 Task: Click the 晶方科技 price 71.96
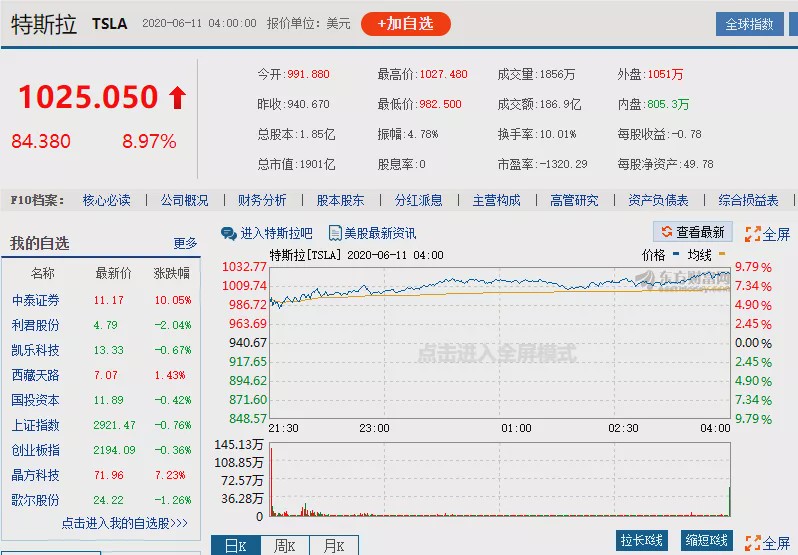click(109, 475)
